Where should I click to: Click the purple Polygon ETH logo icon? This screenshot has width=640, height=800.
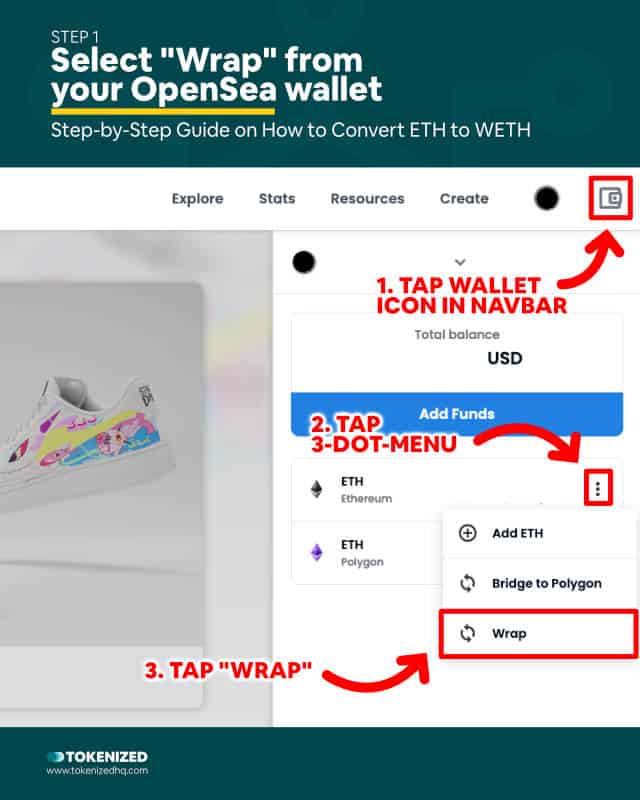click(317, 553)
